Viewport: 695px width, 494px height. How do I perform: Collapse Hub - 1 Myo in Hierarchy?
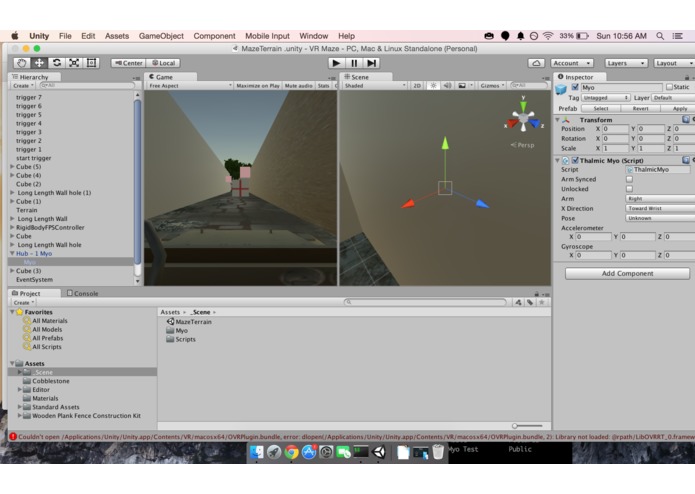point(12,253)
